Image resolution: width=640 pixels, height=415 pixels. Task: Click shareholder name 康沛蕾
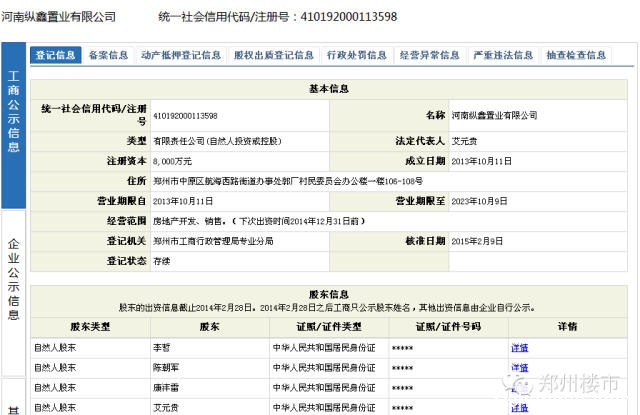(x=166, y=388)
